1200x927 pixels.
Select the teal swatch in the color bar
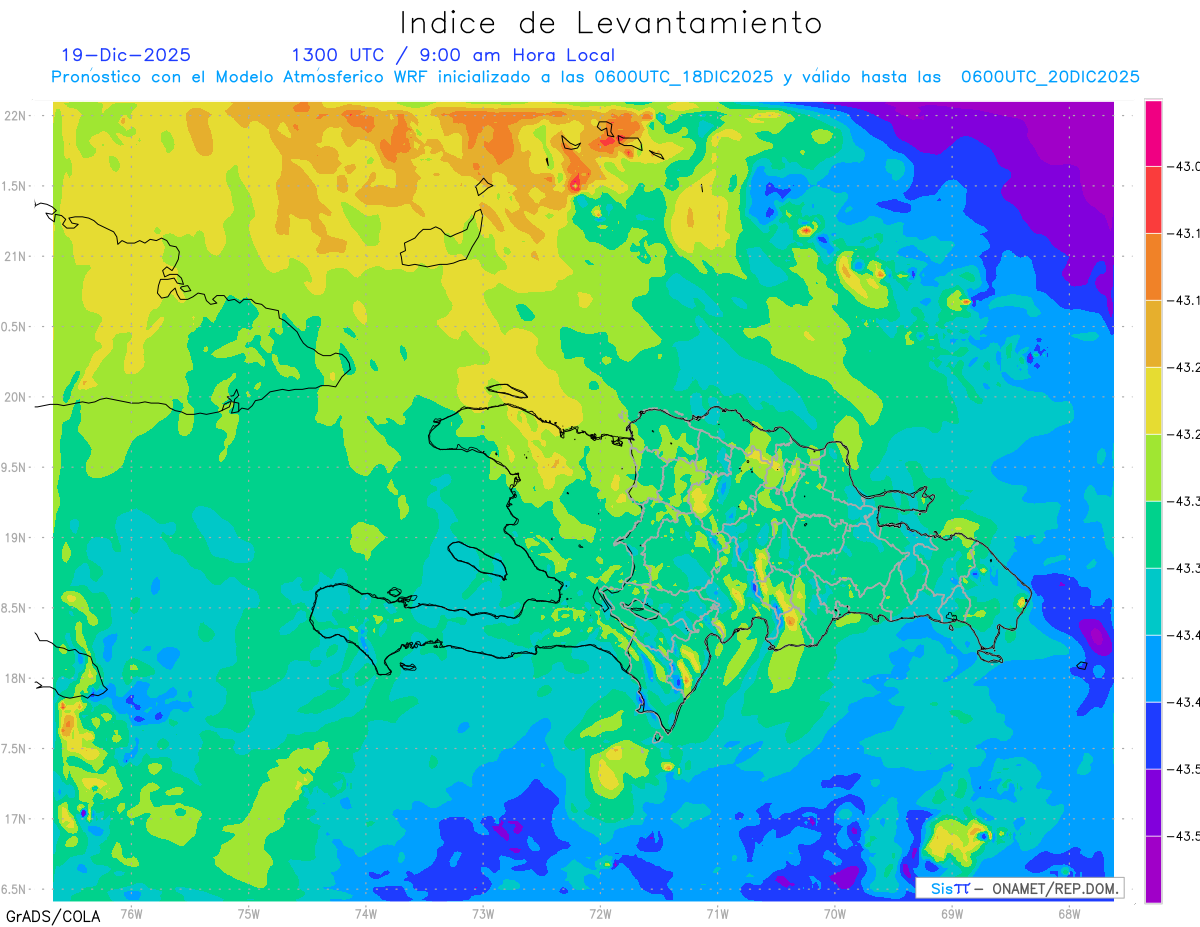click(1153, 602)
